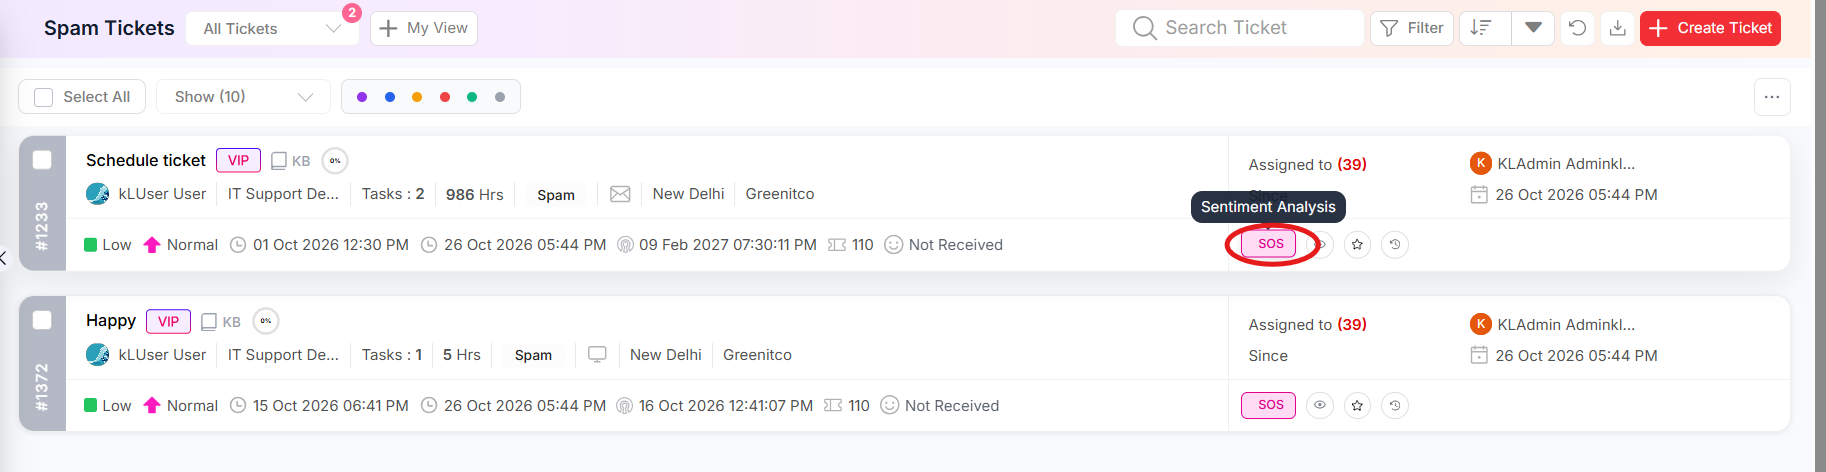Tick the checkbox for ticket #1233
The height and width of the screenshot is (472, 1826).
(42, 160)
